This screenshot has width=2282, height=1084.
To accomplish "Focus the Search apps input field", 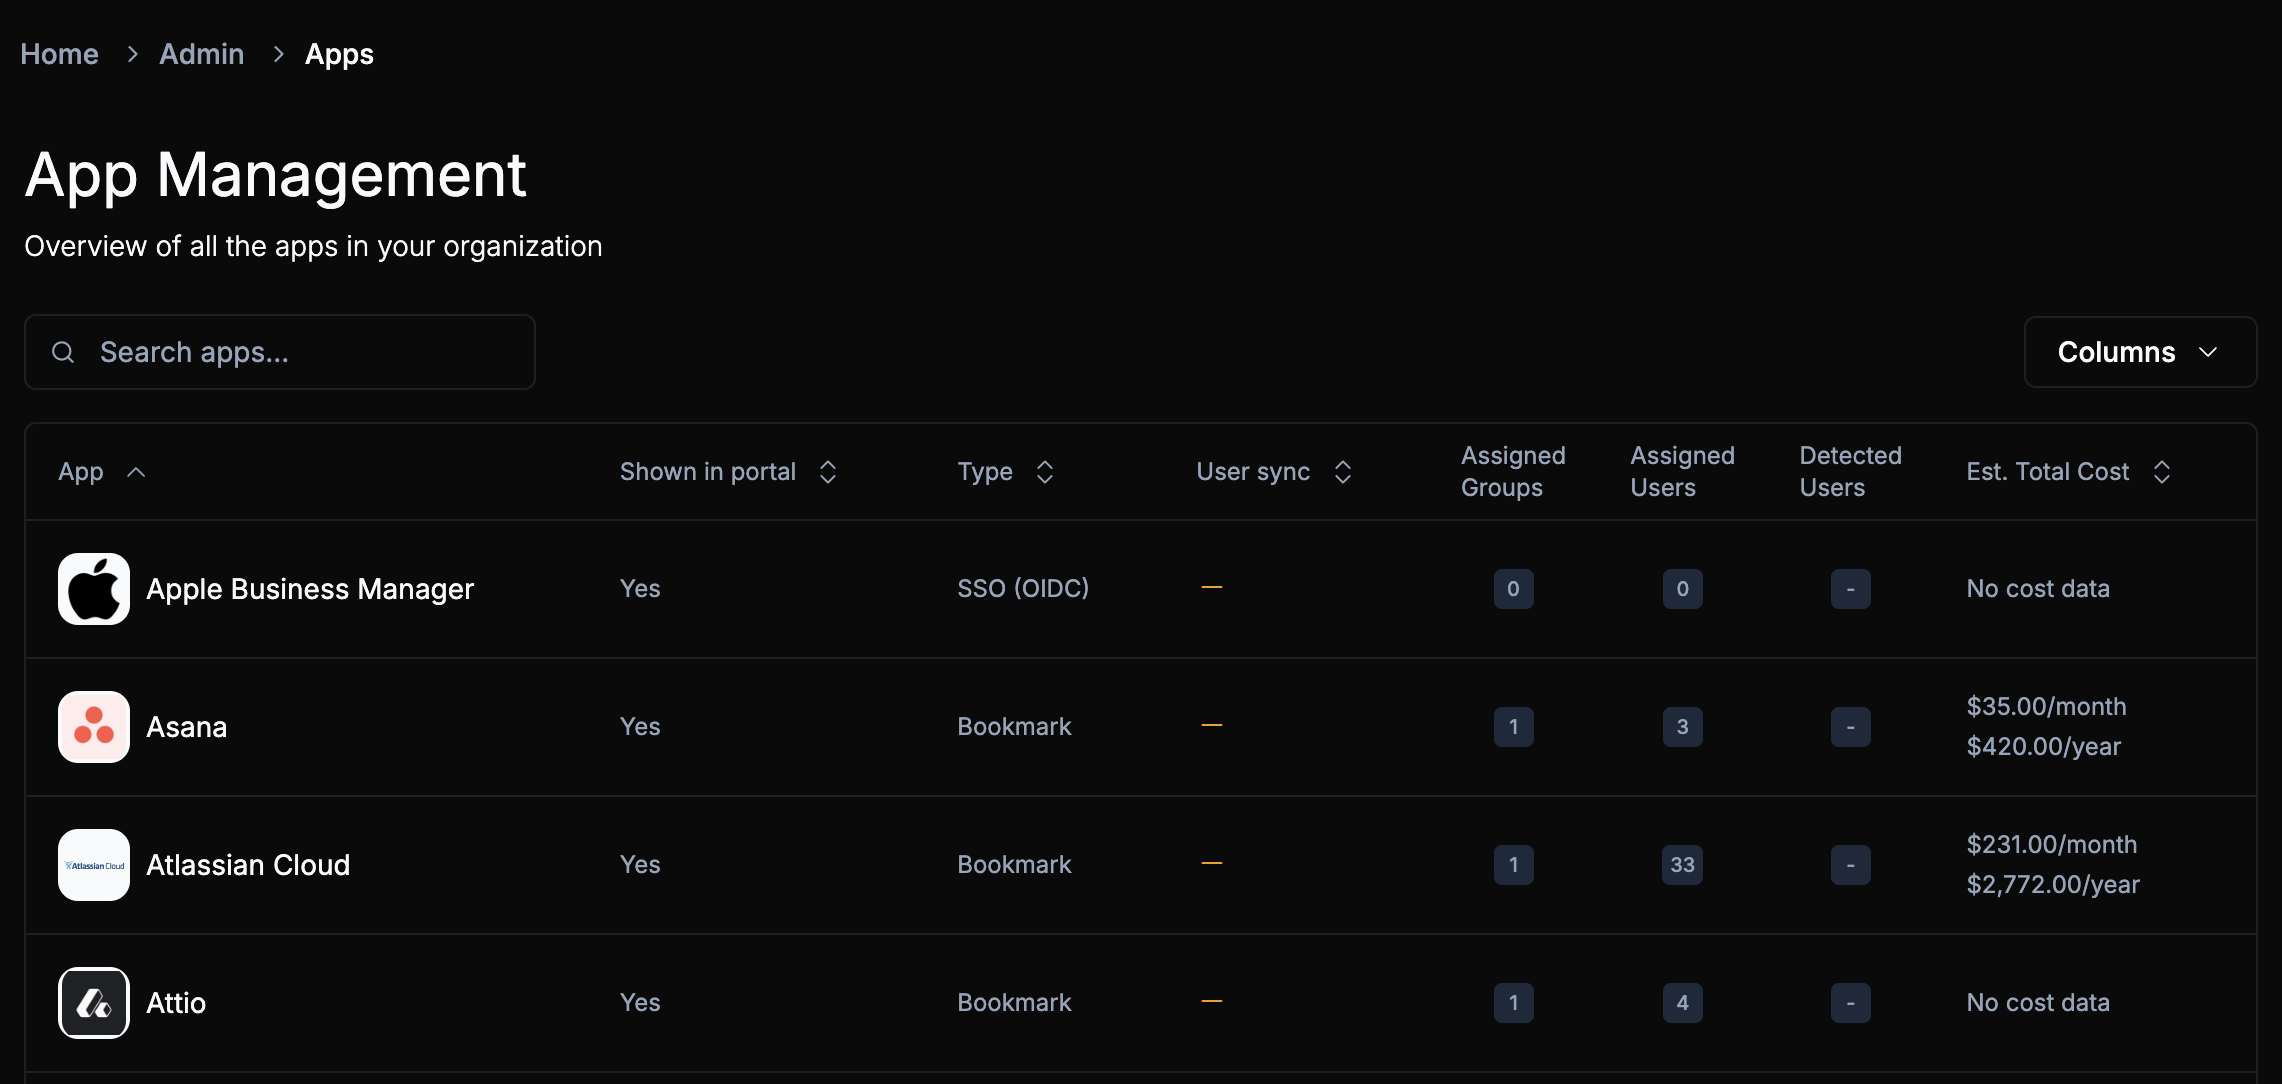I will (x=300, y=352).
